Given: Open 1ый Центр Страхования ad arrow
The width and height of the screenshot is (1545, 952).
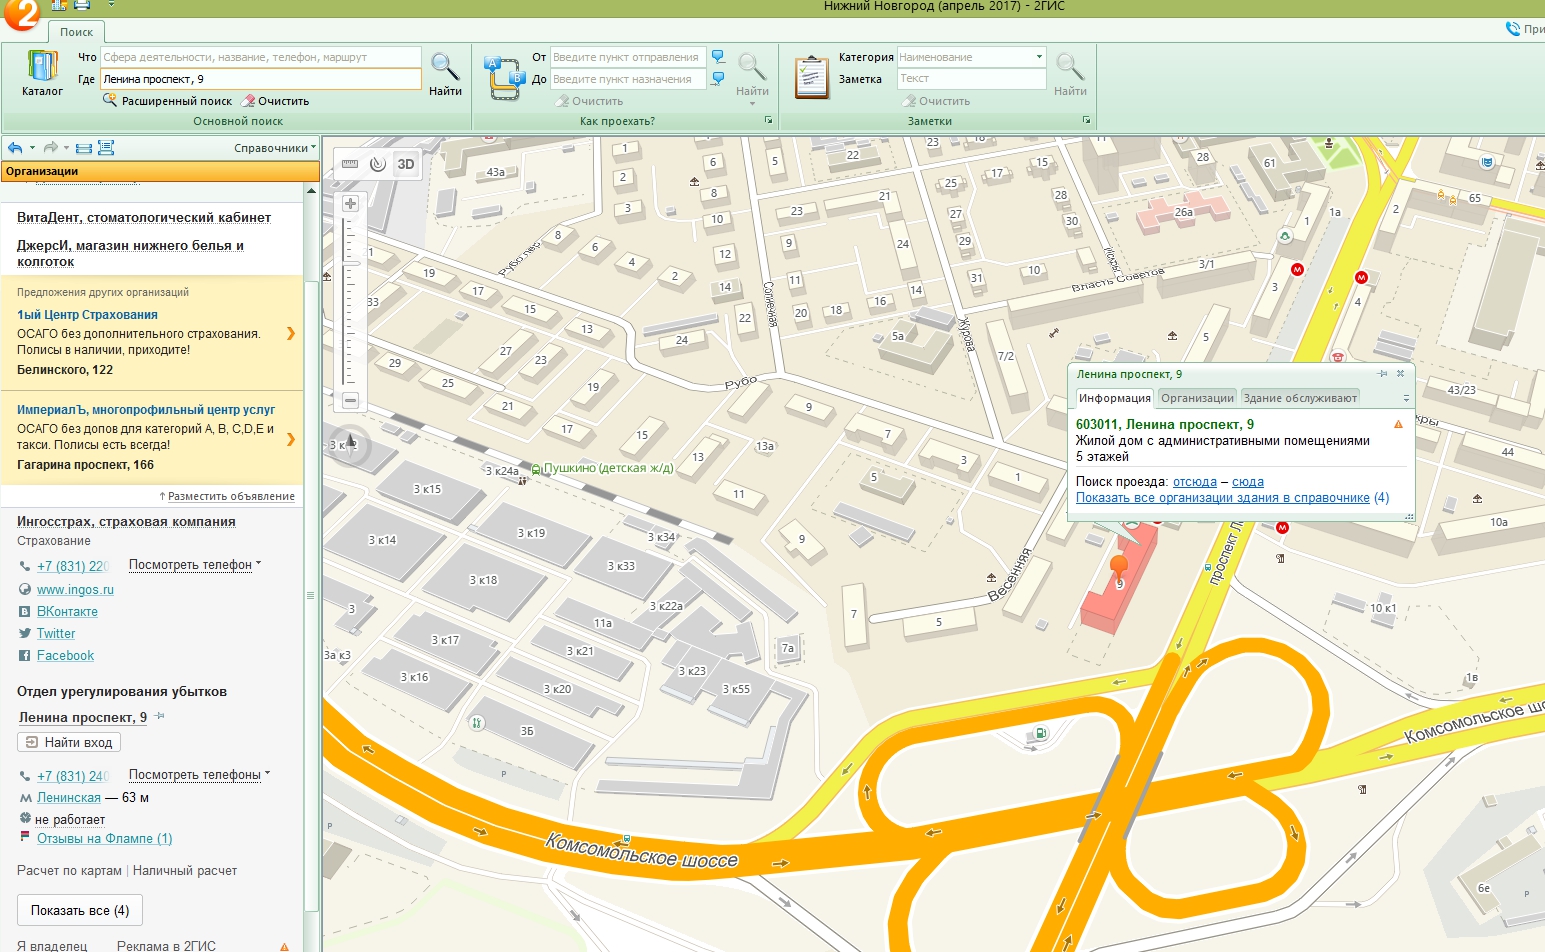Looking at the screenshot, I should 291,333.
